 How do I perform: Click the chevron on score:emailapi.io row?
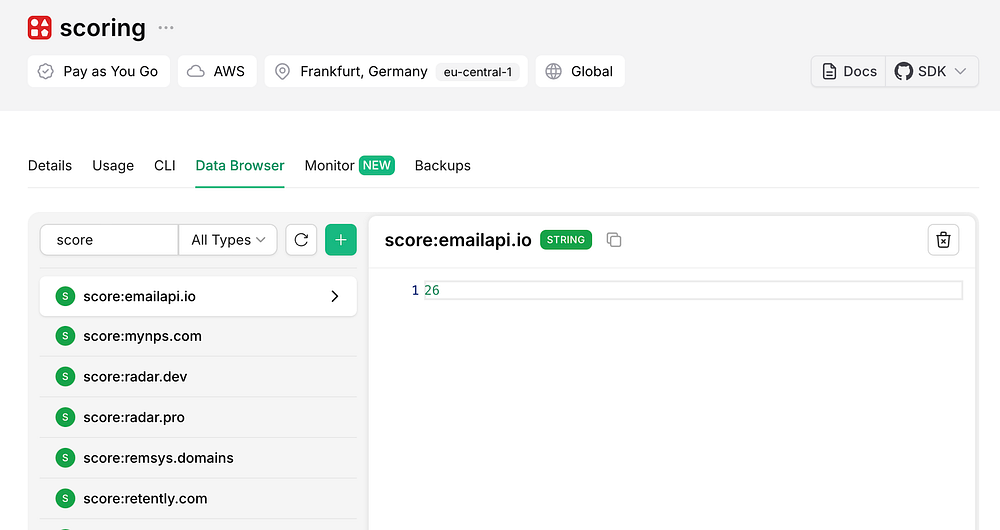[335, 296]
